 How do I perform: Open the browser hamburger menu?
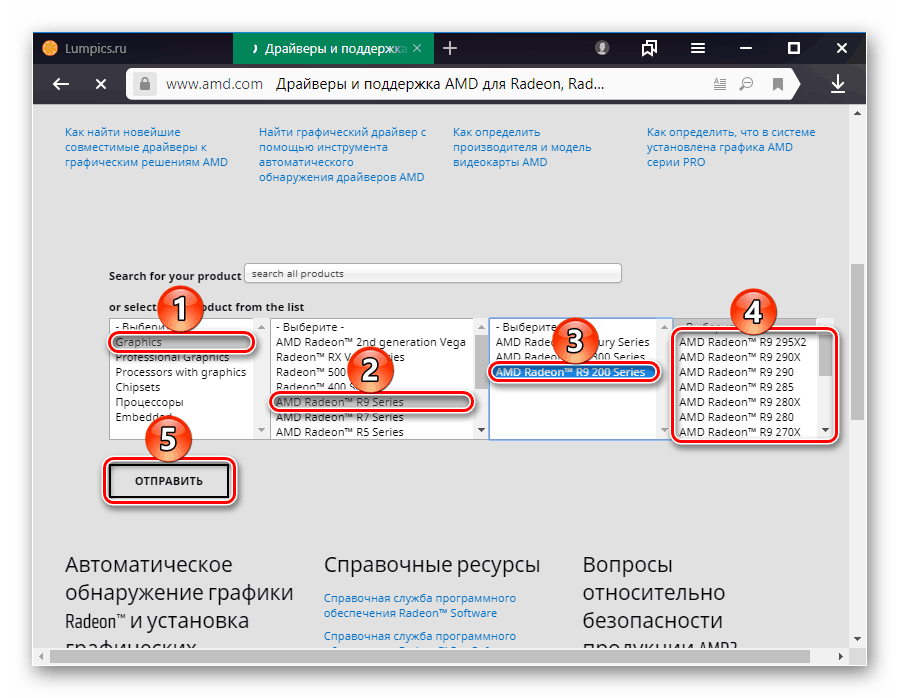(x=698, y=48)
